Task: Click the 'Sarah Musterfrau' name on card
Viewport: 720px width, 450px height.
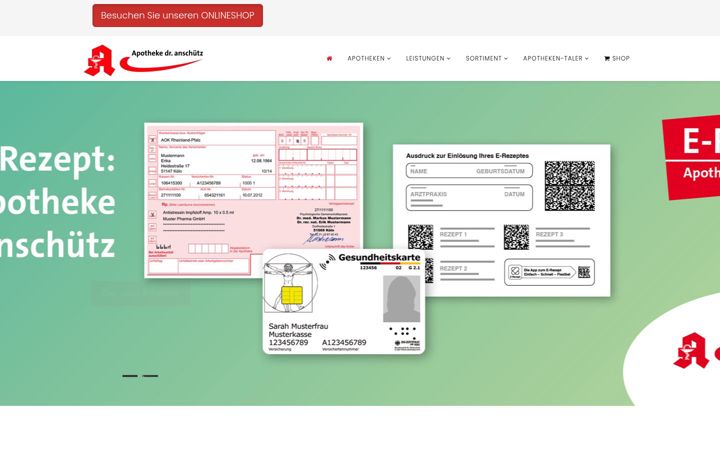Action: click(298, 326)
